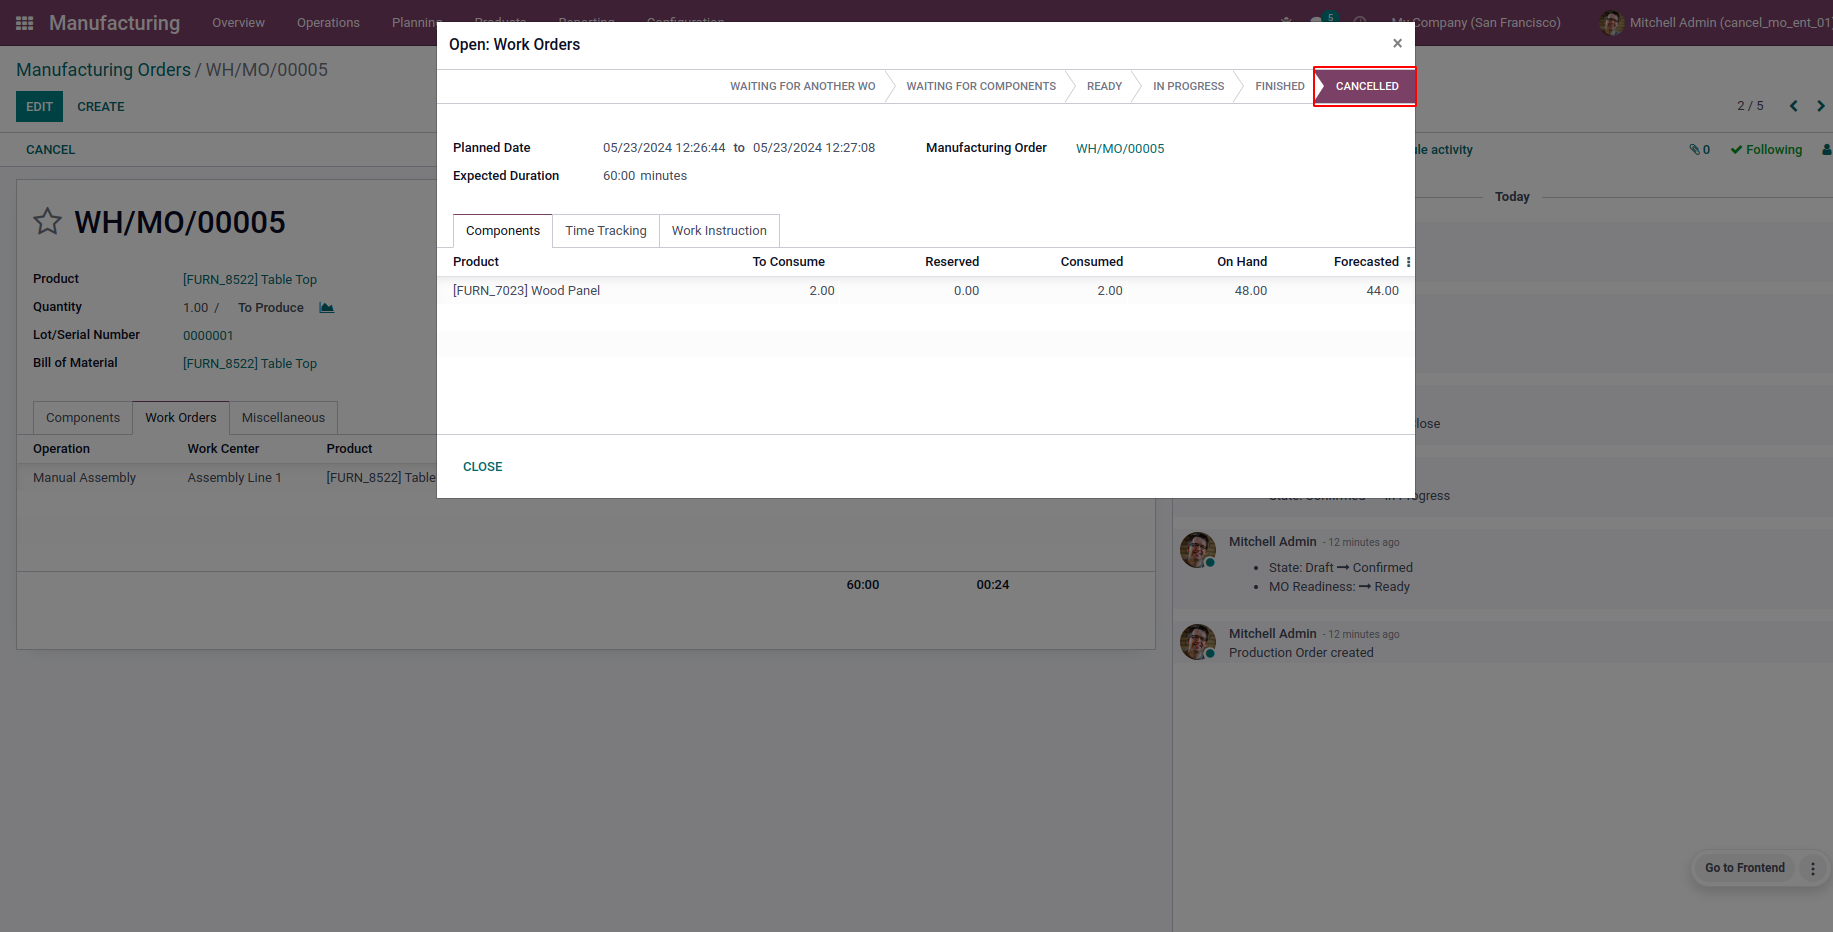Click the forecast chart icon beside To Produce
This screenshot has width=1833, height=932.
point(326,307)
